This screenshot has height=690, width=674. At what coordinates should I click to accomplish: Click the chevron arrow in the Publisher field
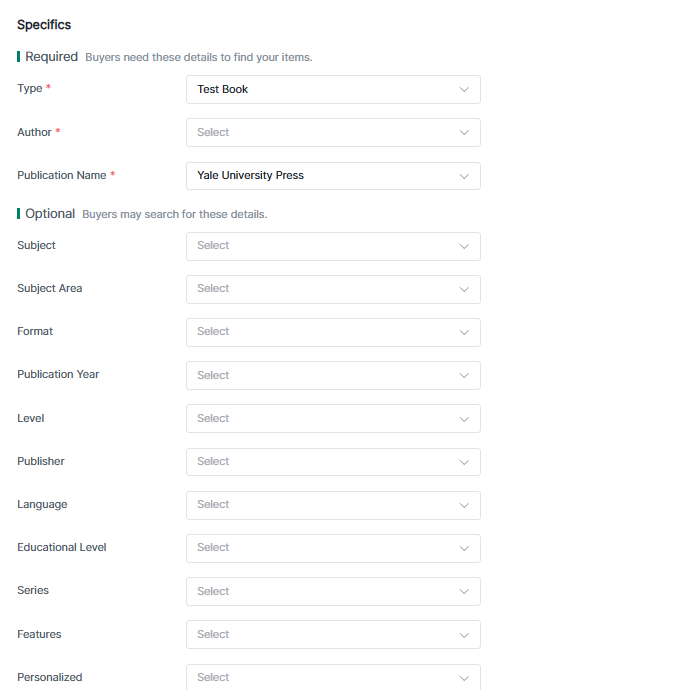pos(464,462)
